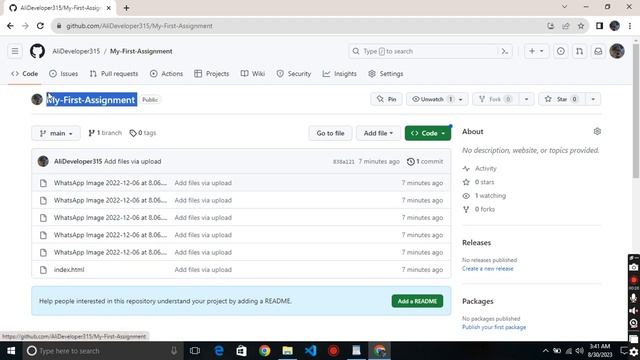Open Microsoft Store from the taskbar
Screen dimensions: 640x360
(242, 351)
